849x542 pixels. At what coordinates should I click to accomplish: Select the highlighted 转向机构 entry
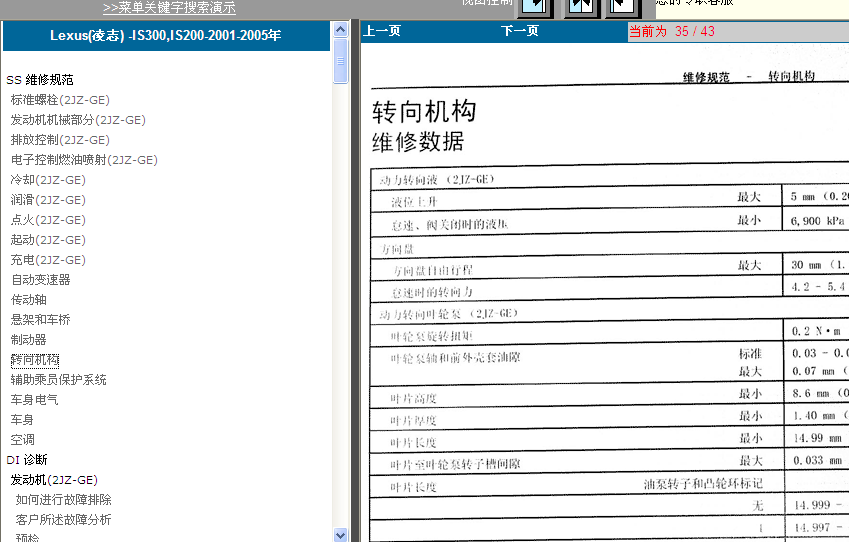coord(35,360)
